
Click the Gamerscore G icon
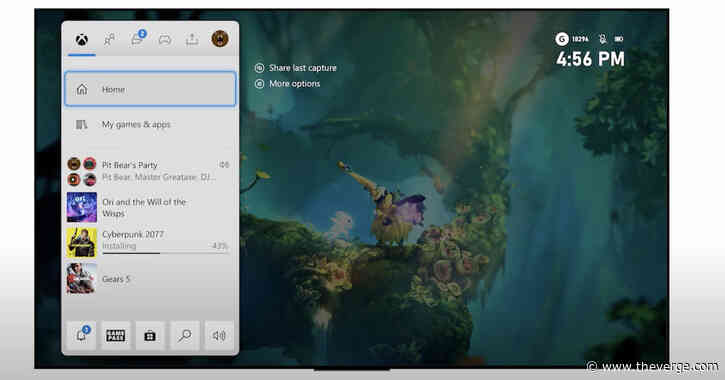(x=561, y=39)
